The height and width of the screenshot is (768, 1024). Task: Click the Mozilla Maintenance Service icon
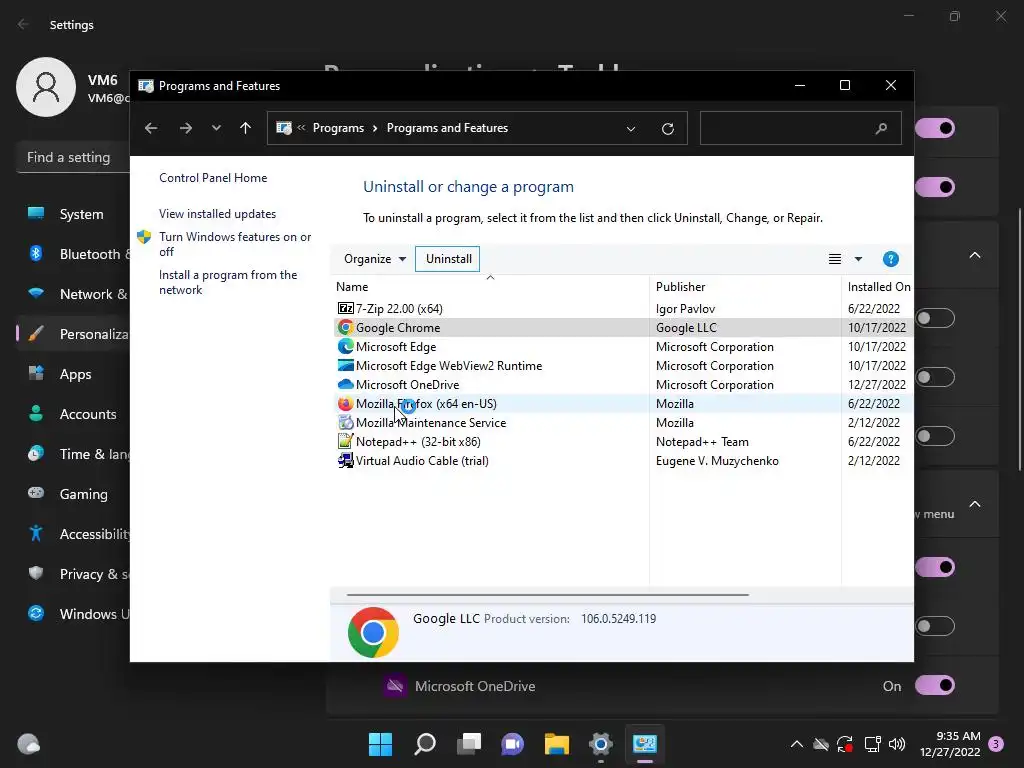point(345,422)
